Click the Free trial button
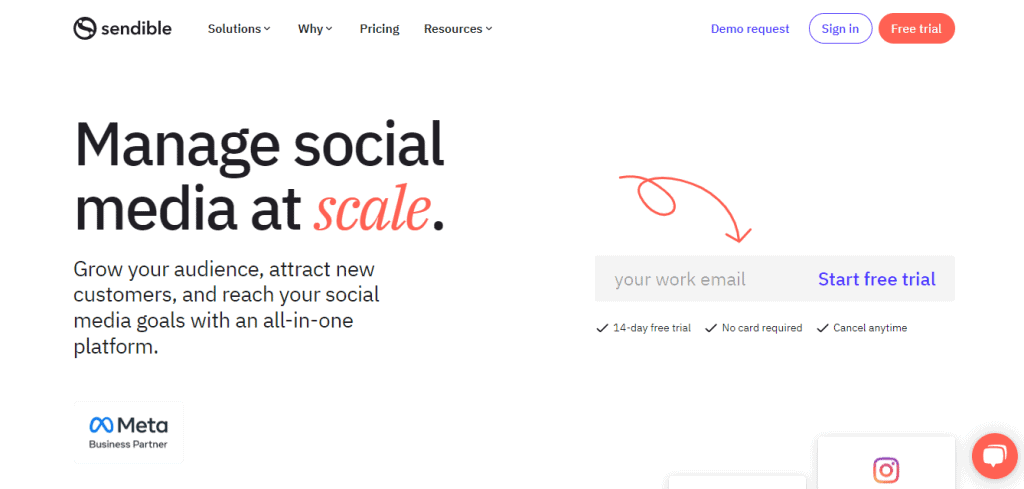The image size is (1024, 489). [916, 29]
